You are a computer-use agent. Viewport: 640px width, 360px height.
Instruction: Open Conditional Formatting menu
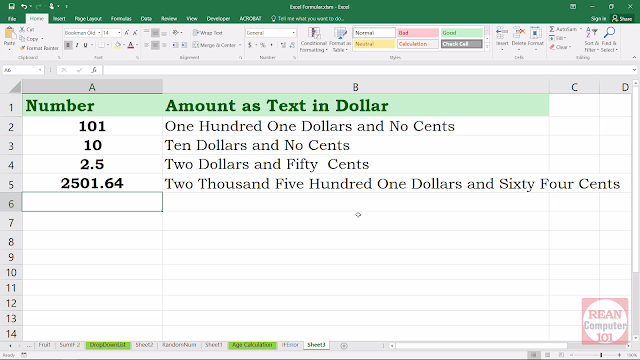point(313,40)
